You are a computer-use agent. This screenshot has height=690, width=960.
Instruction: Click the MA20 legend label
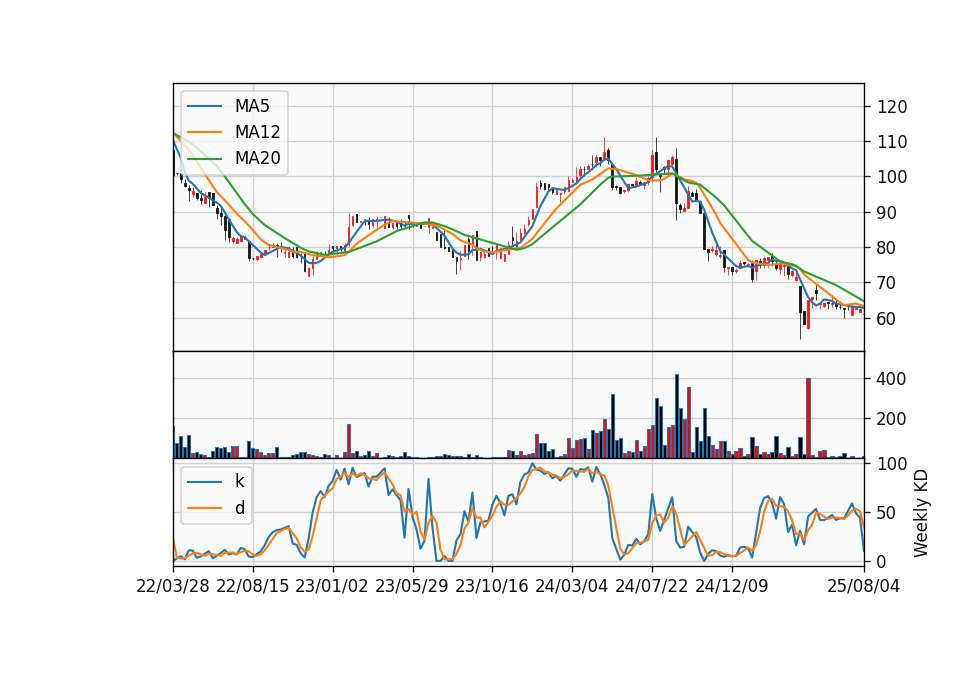click(257, 158)
